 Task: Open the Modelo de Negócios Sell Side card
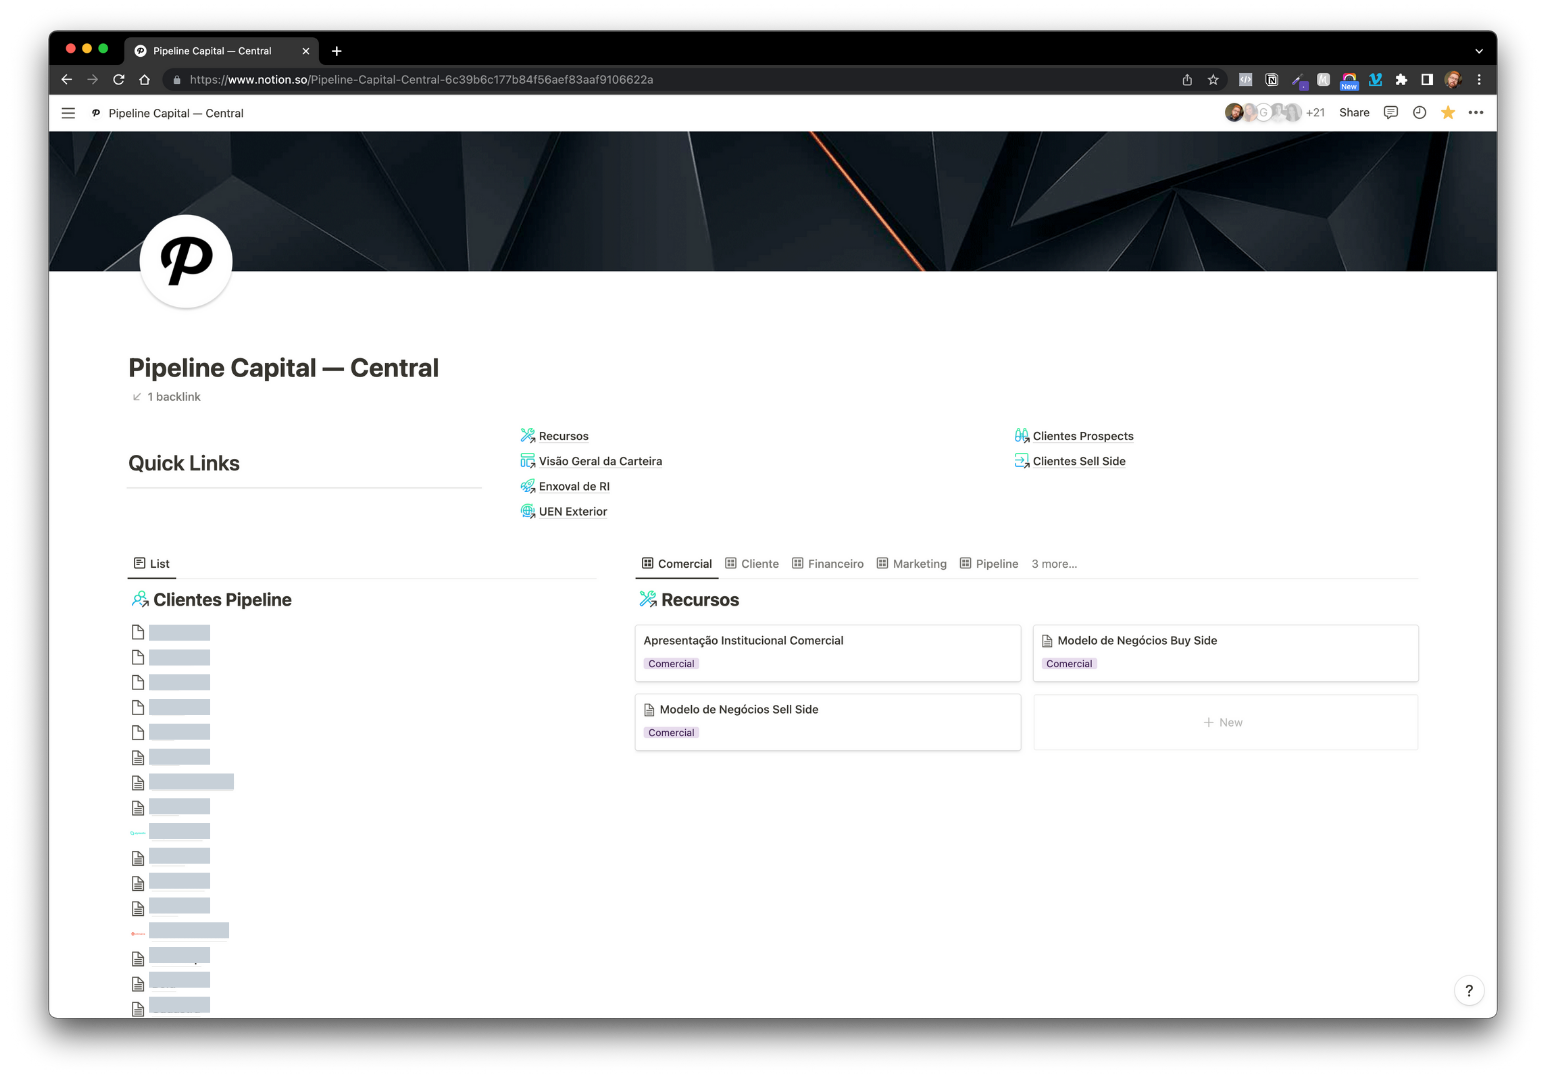point(828,722)
